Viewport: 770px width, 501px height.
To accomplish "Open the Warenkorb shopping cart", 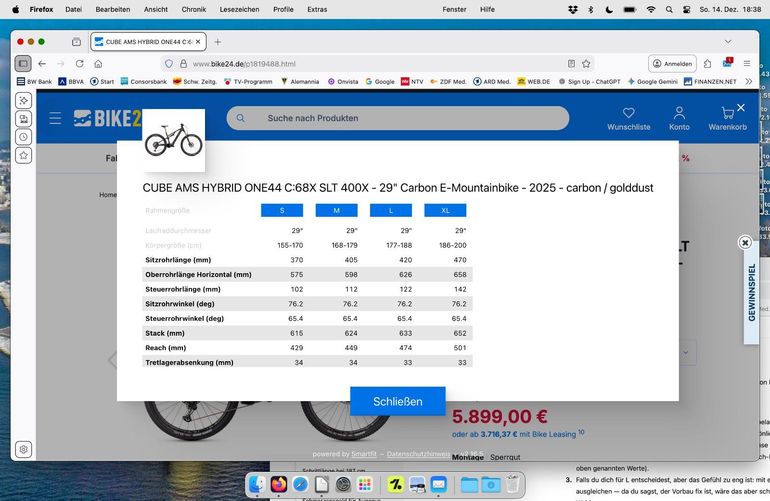I will [727, 113].
